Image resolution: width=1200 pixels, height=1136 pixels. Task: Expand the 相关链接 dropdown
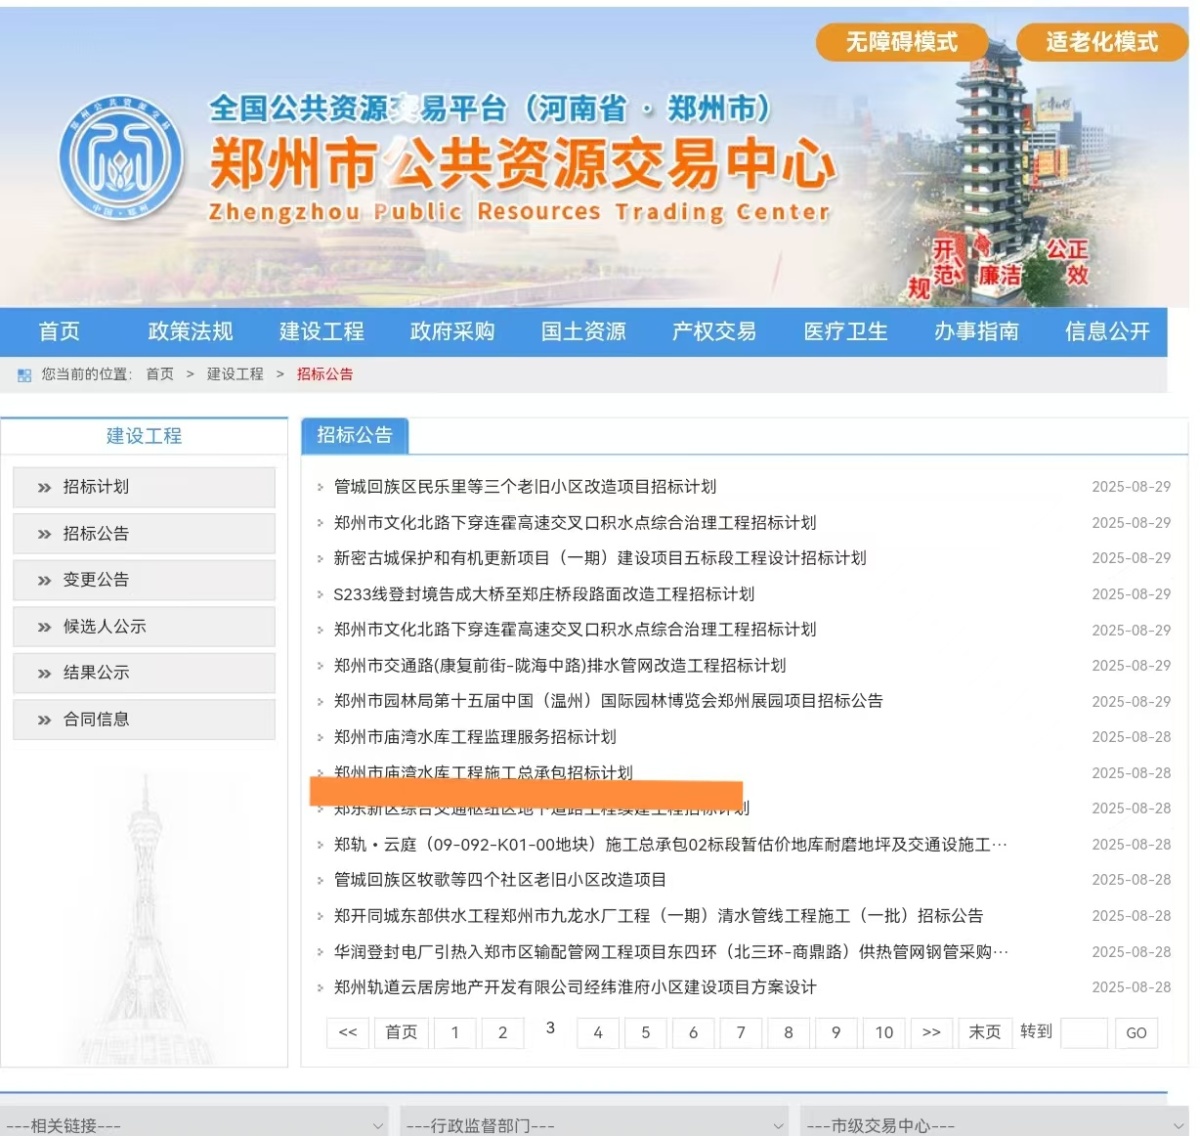[x=194, y=1125]
